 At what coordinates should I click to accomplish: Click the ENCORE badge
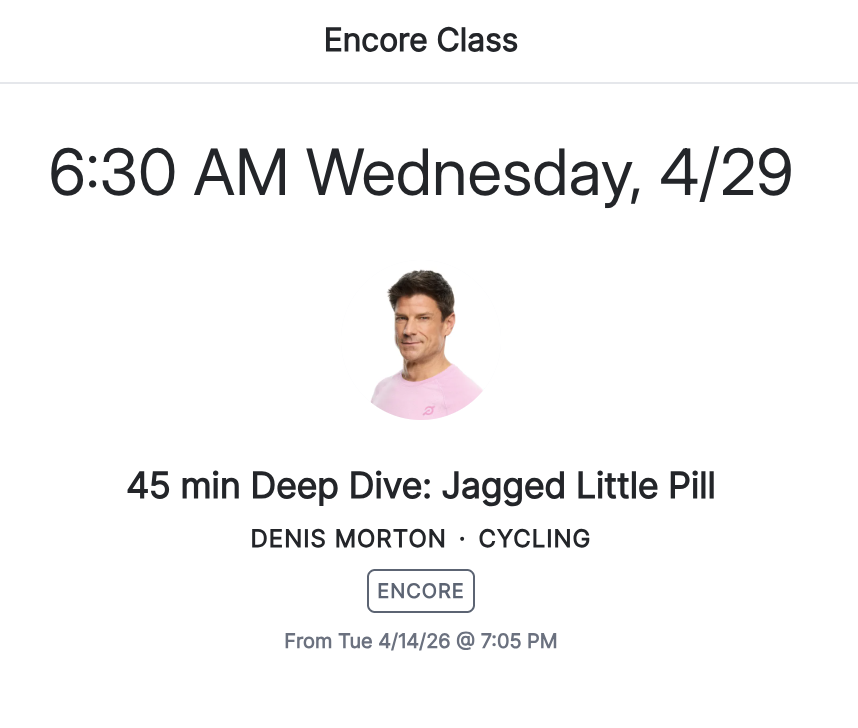421,591
